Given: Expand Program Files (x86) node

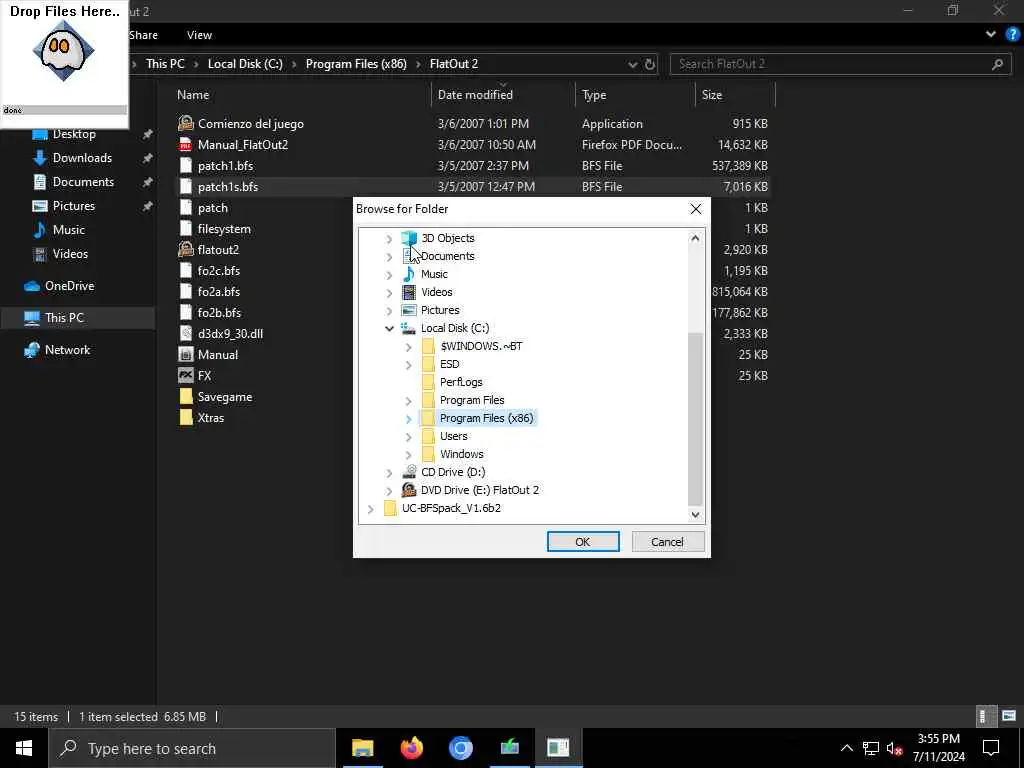Looking at the screenshot, I should [409, 419].
